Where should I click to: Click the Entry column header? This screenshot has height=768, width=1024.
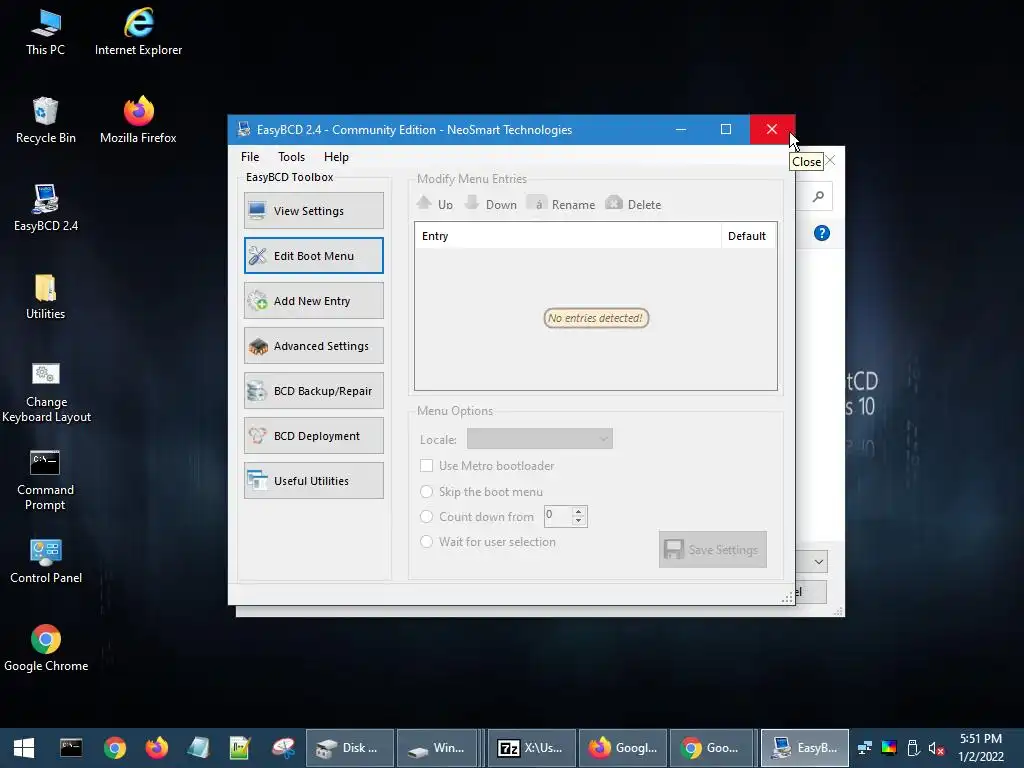tap(568, 236)
